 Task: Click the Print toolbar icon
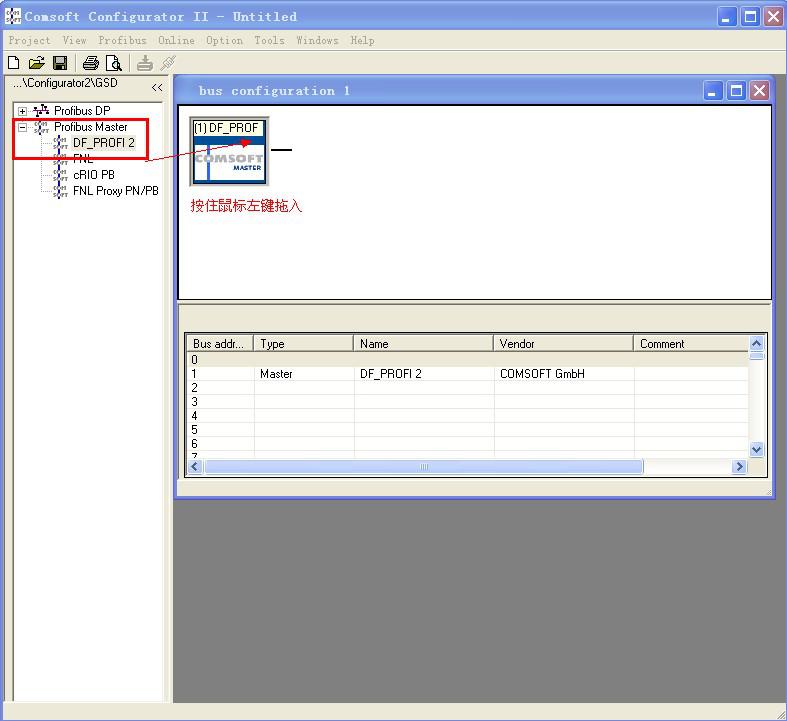click(91, 63)
